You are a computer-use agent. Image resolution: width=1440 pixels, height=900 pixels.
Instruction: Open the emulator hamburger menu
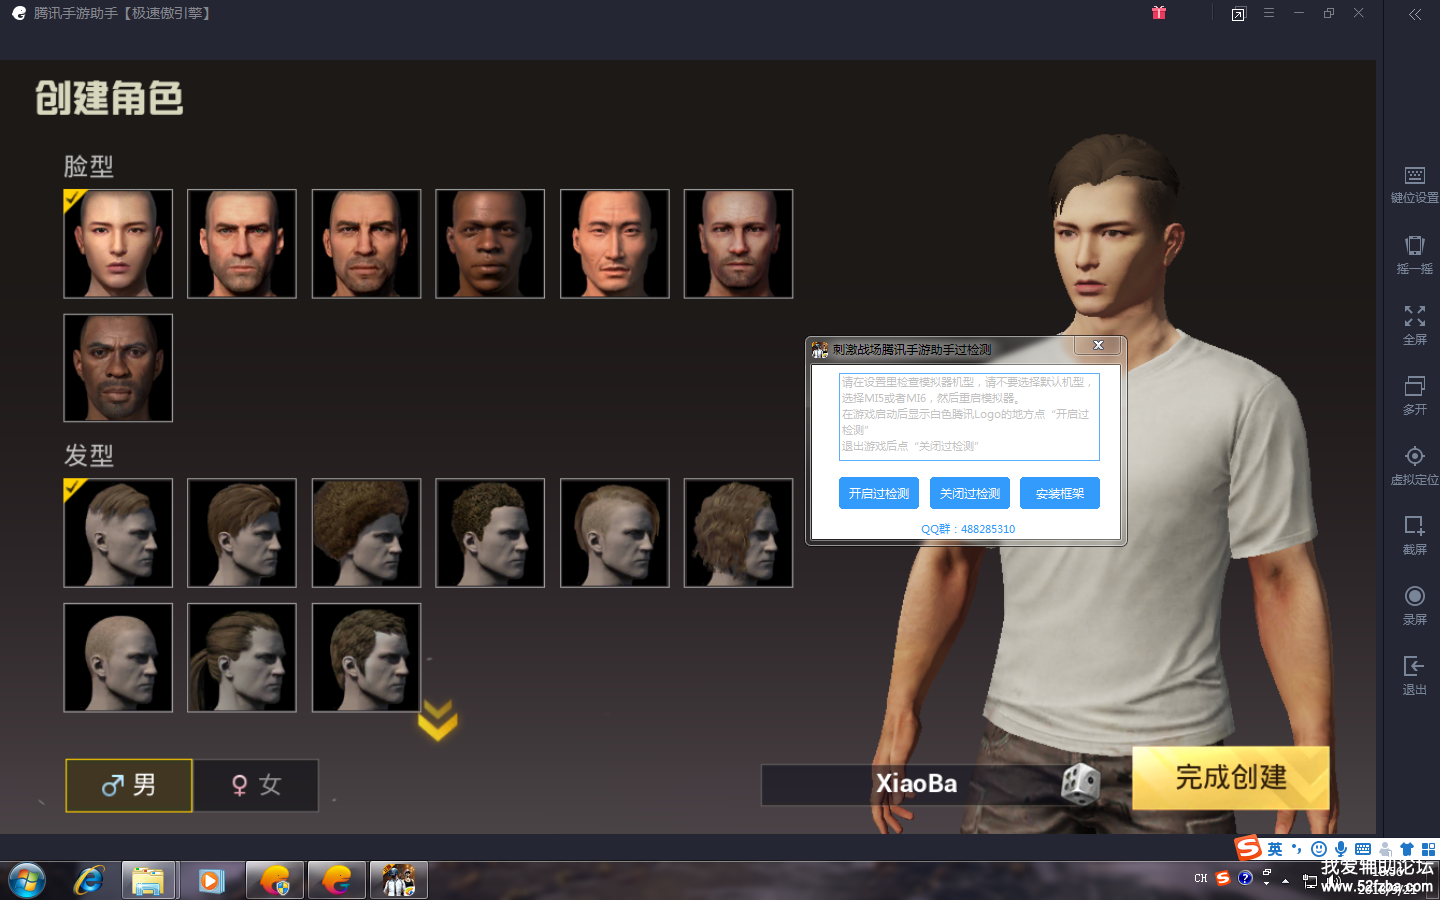[x=1268, y=13]
